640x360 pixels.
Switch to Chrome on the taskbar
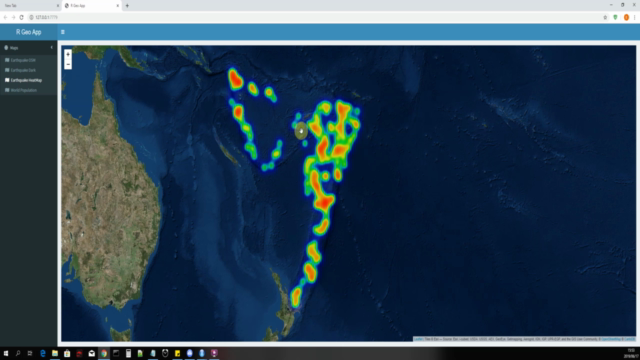click(x=104, y=353)
